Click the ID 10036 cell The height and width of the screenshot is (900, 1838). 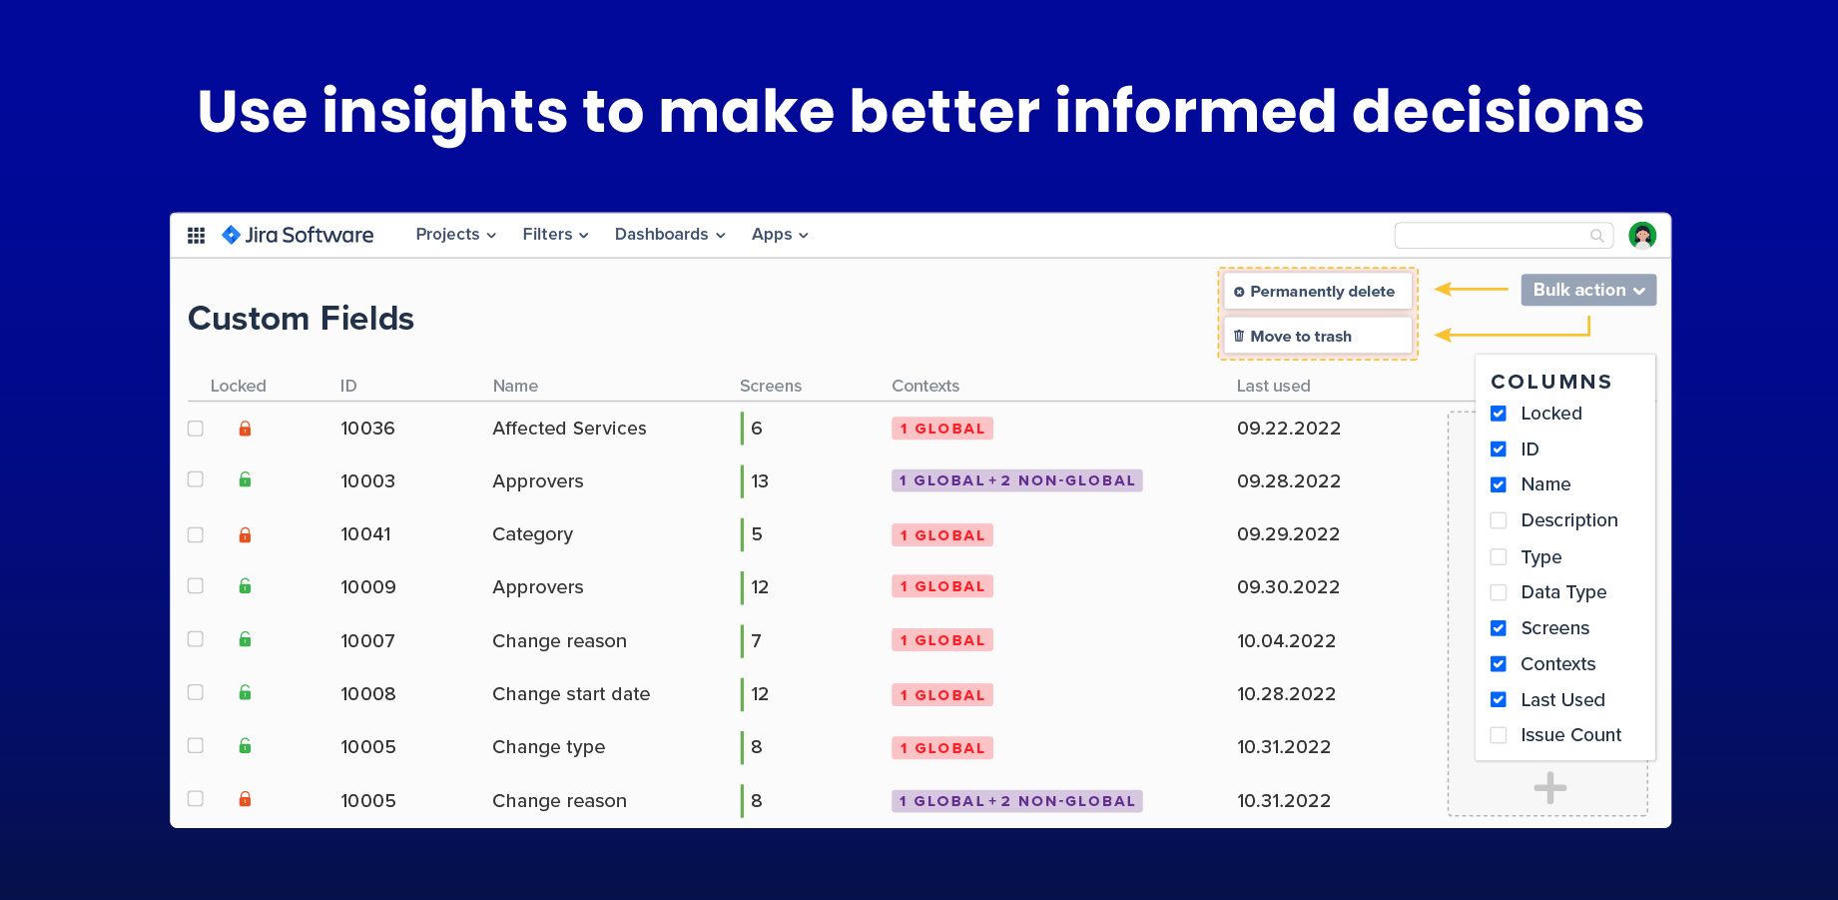pos(368,428)
